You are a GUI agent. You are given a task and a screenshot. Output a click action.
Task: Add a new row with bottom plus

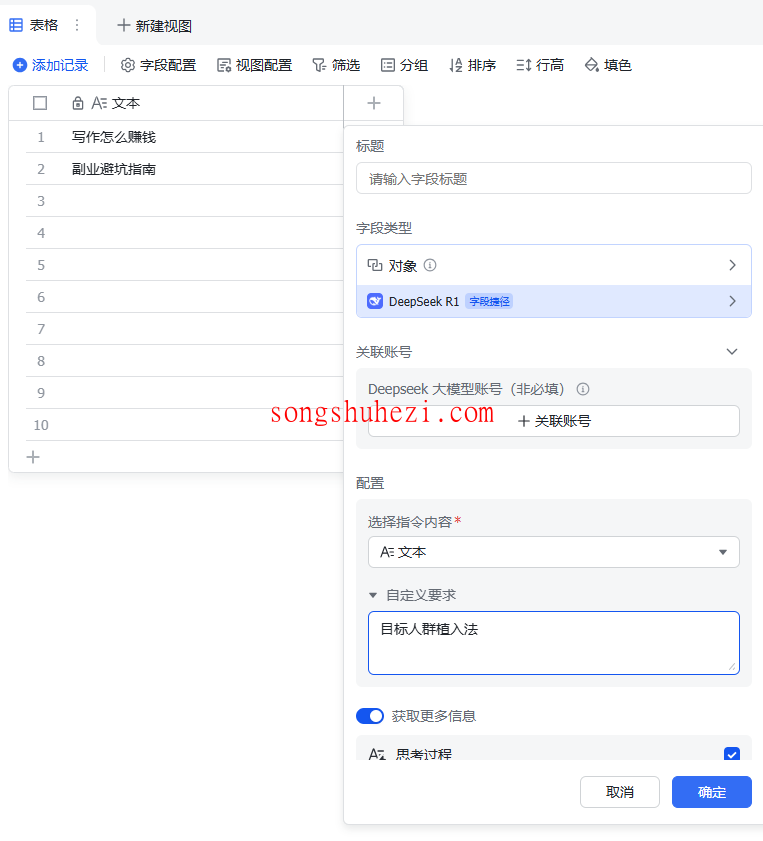click(x=33, y=457)
